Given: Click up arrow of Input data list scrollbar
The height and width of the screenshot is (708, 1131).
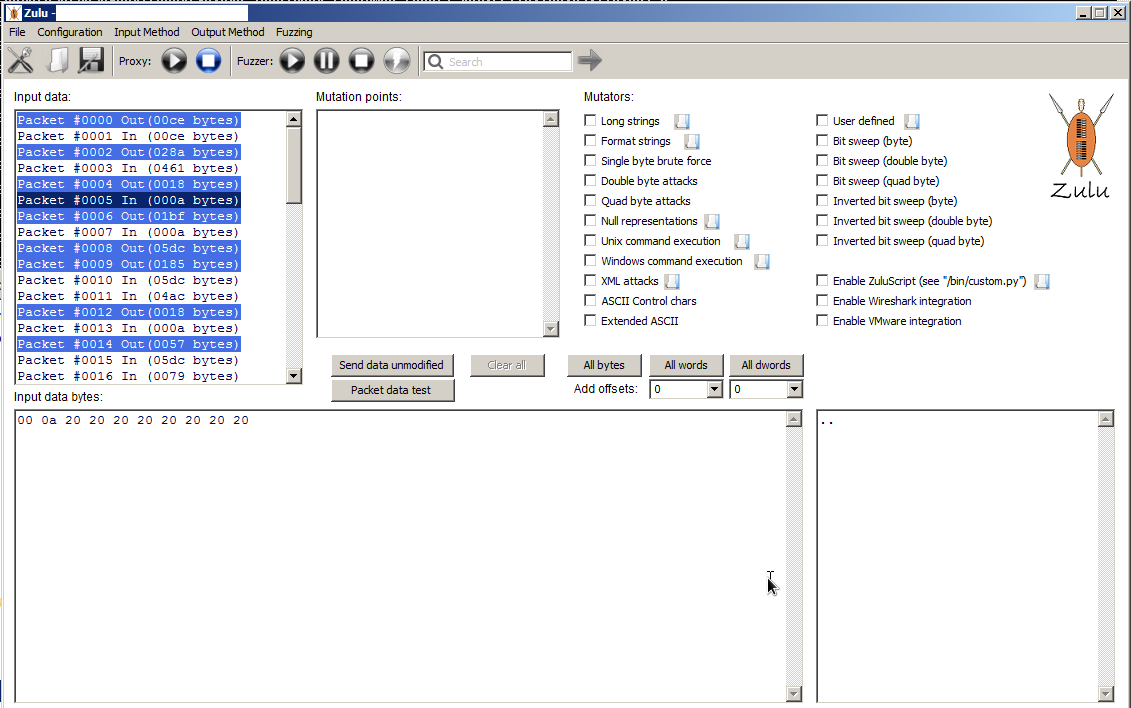Looking at the screenshot, I should (x=294, y=119).
